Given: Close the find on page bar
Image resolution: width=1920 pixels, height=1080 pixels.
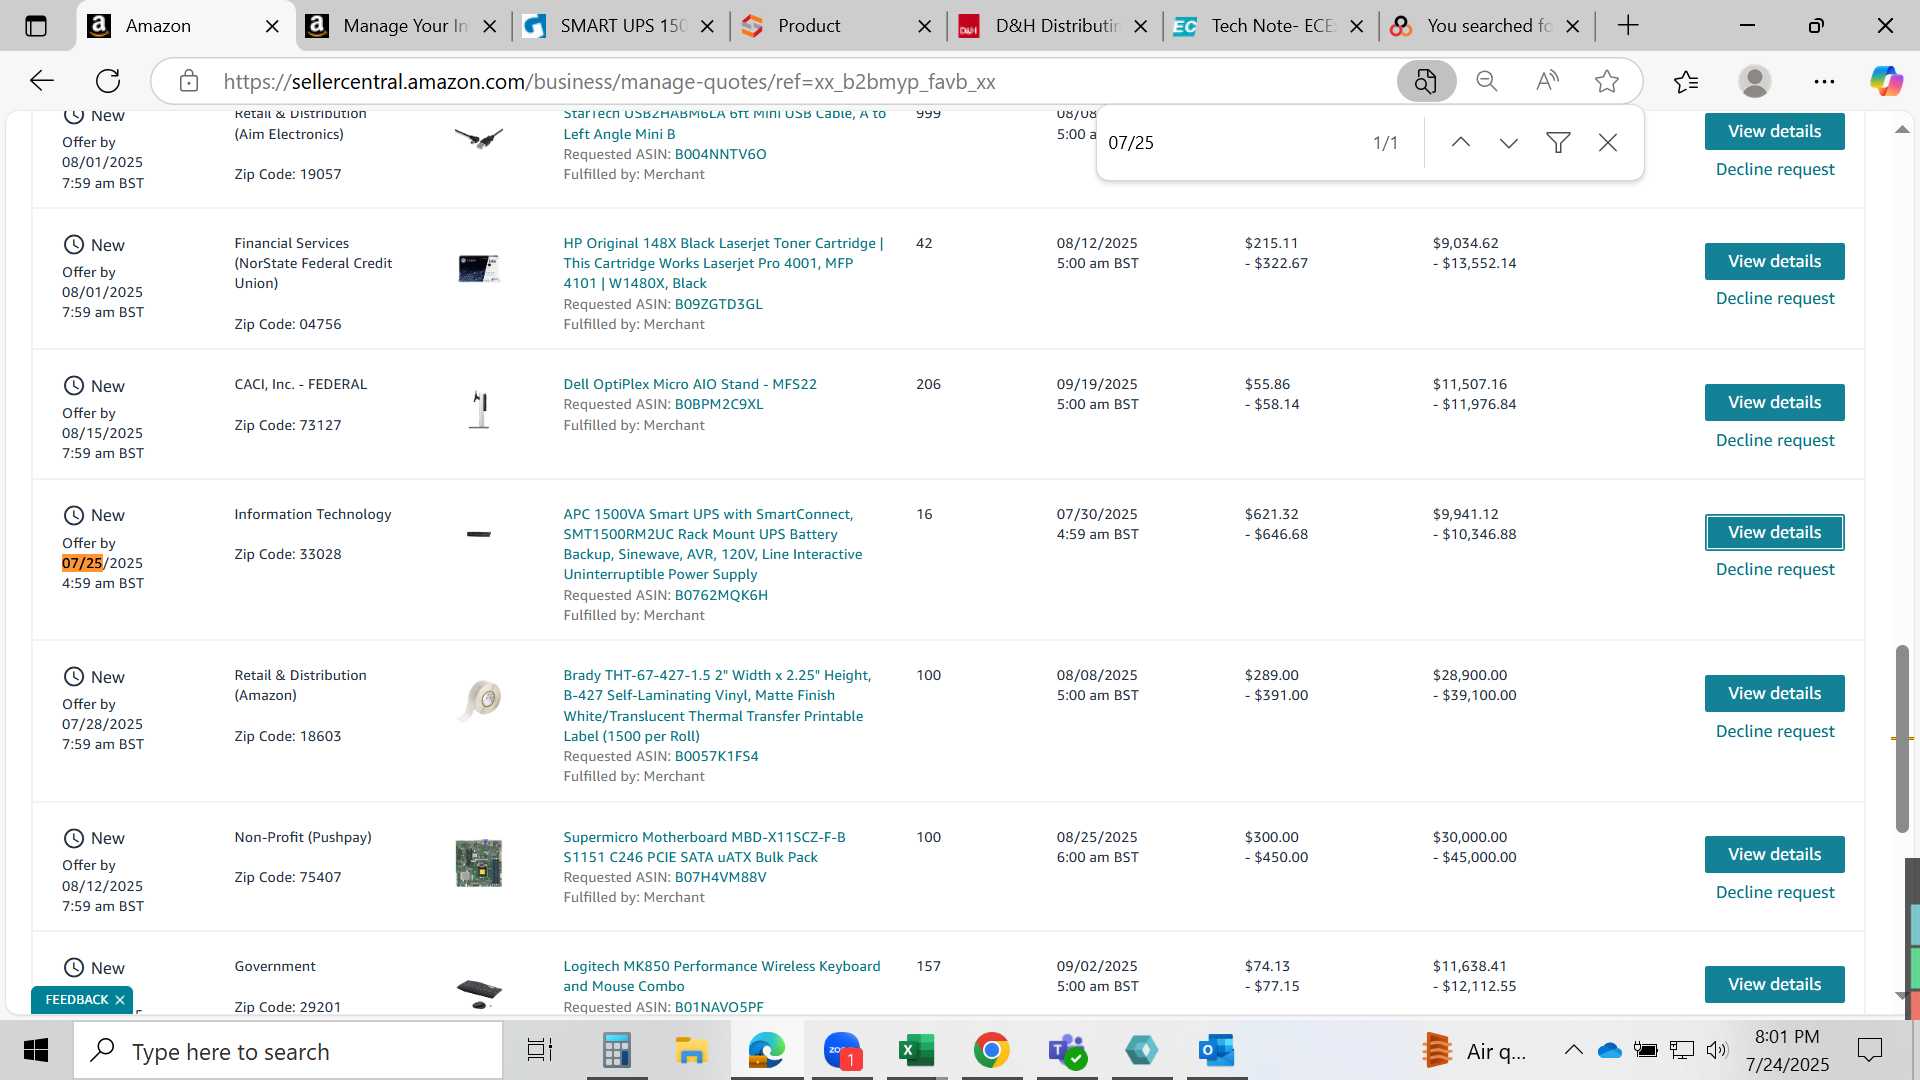Looking at the screenshot, I should tap(1608, 143).
